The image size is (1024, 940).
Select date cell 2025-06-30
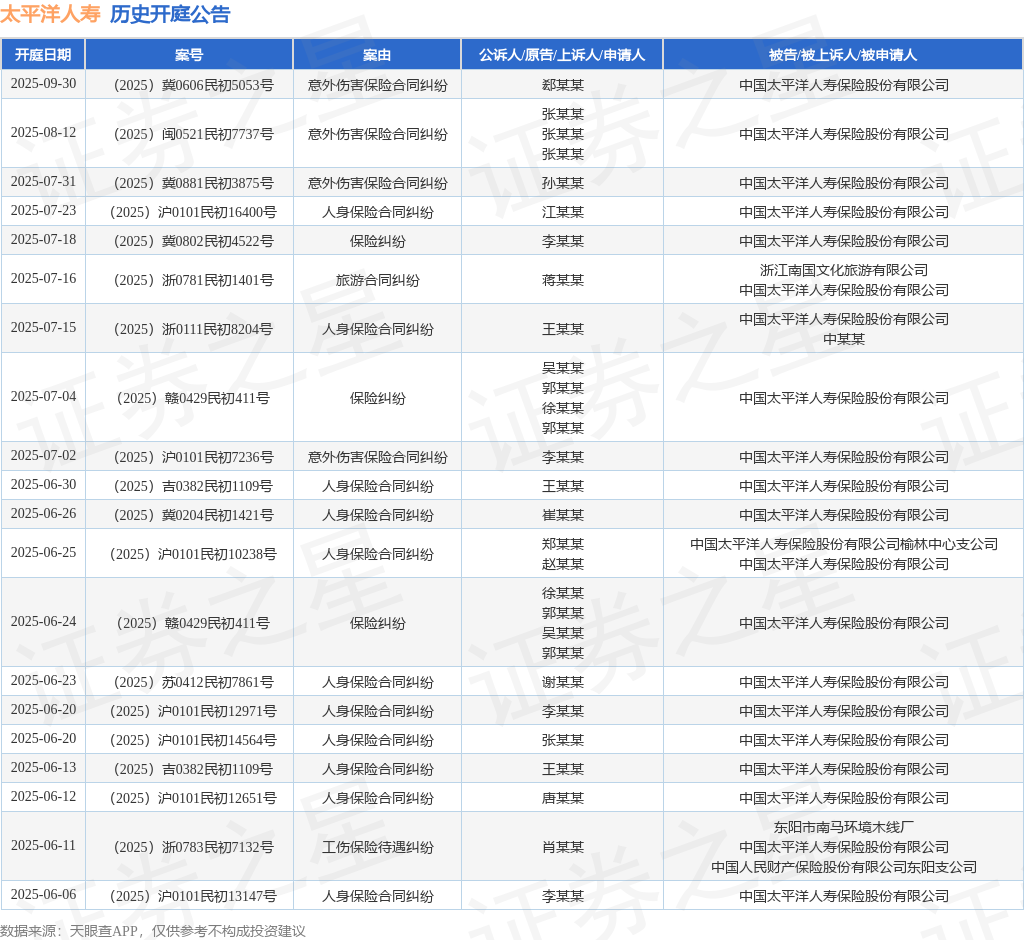pos(43,485)
